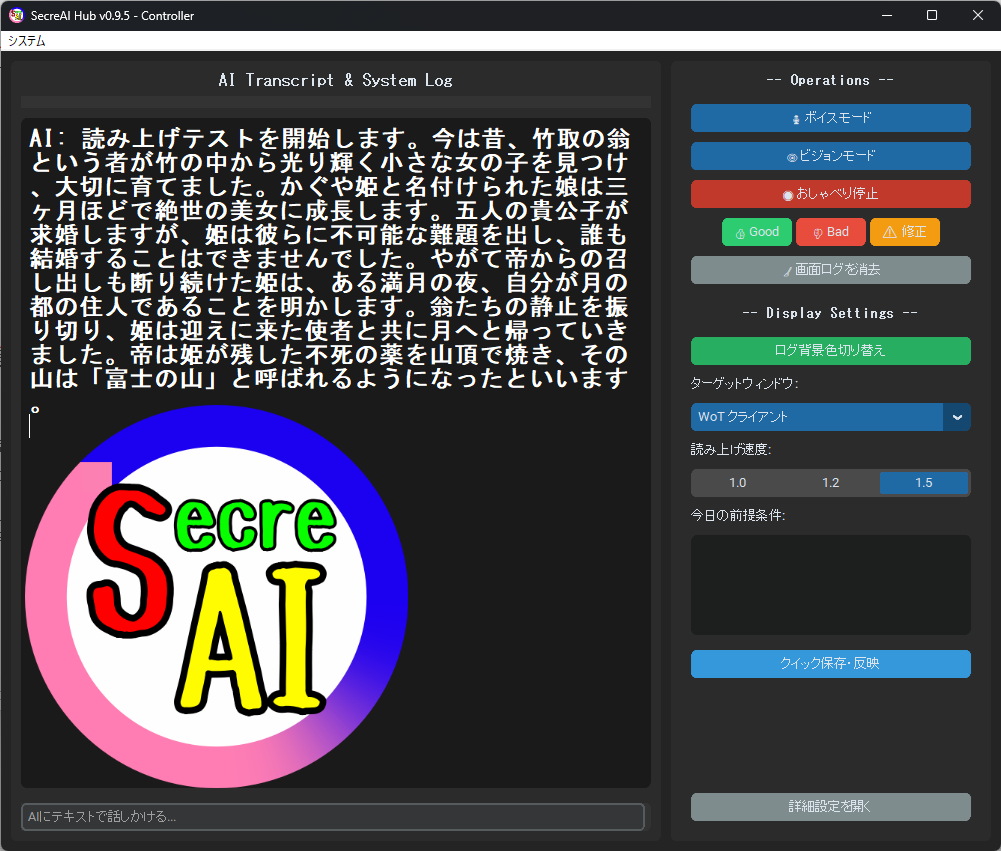The height and width of the screenshot is (851, 1001).
Task: Click the 今日の前提条件 text area
Action: (x=831, y=585)
